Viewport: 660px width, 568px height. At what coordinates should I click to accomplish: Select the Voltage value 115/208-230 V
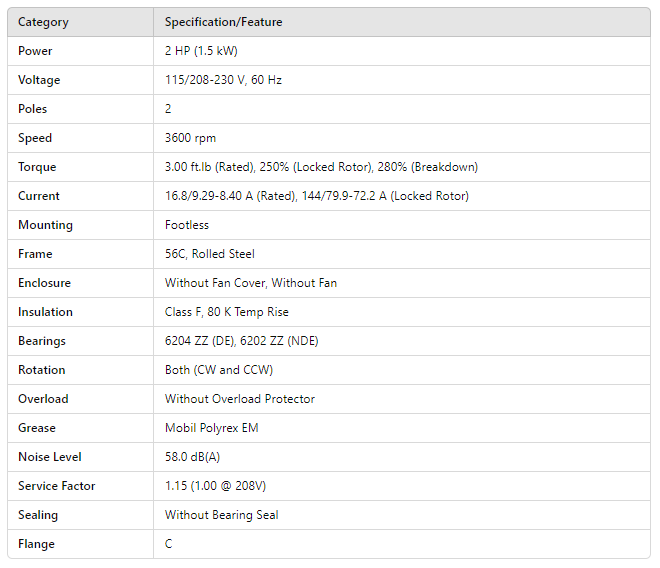tap(223, 80)
